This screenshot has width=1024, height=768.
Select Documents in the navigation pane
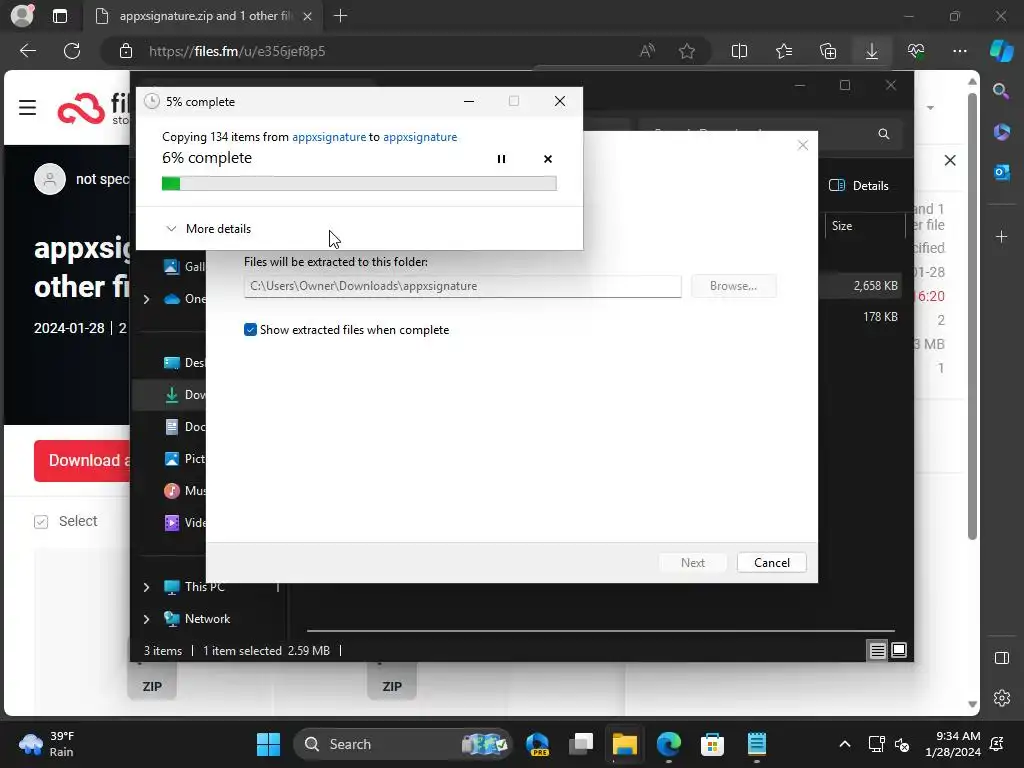tap(184, 426)
